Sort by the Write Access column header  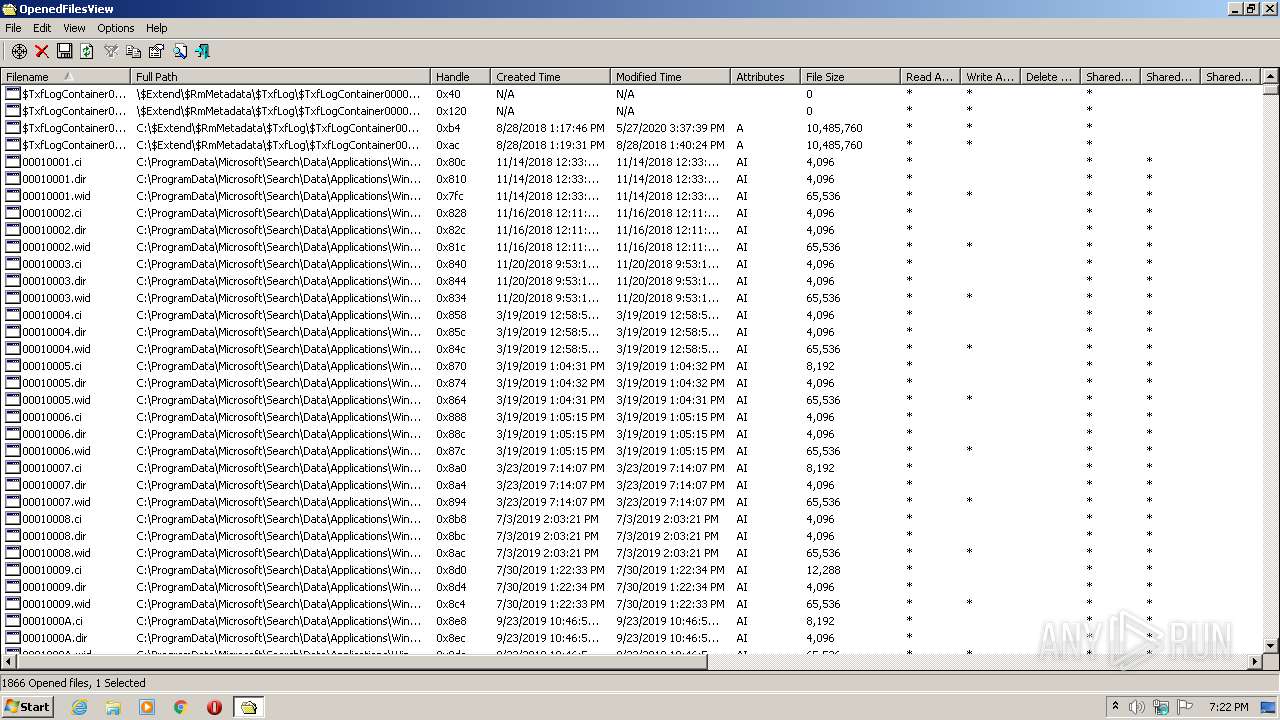coord(990,76)
